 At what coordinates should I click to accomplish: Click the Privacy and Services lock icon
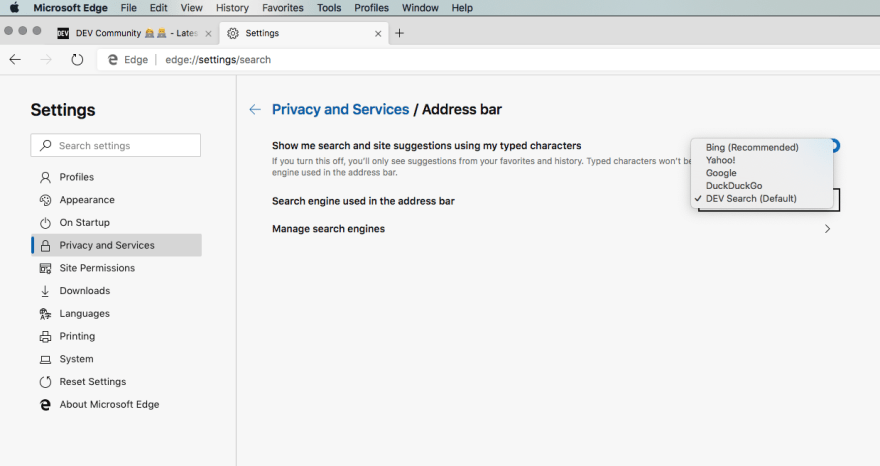pos(45,245)
